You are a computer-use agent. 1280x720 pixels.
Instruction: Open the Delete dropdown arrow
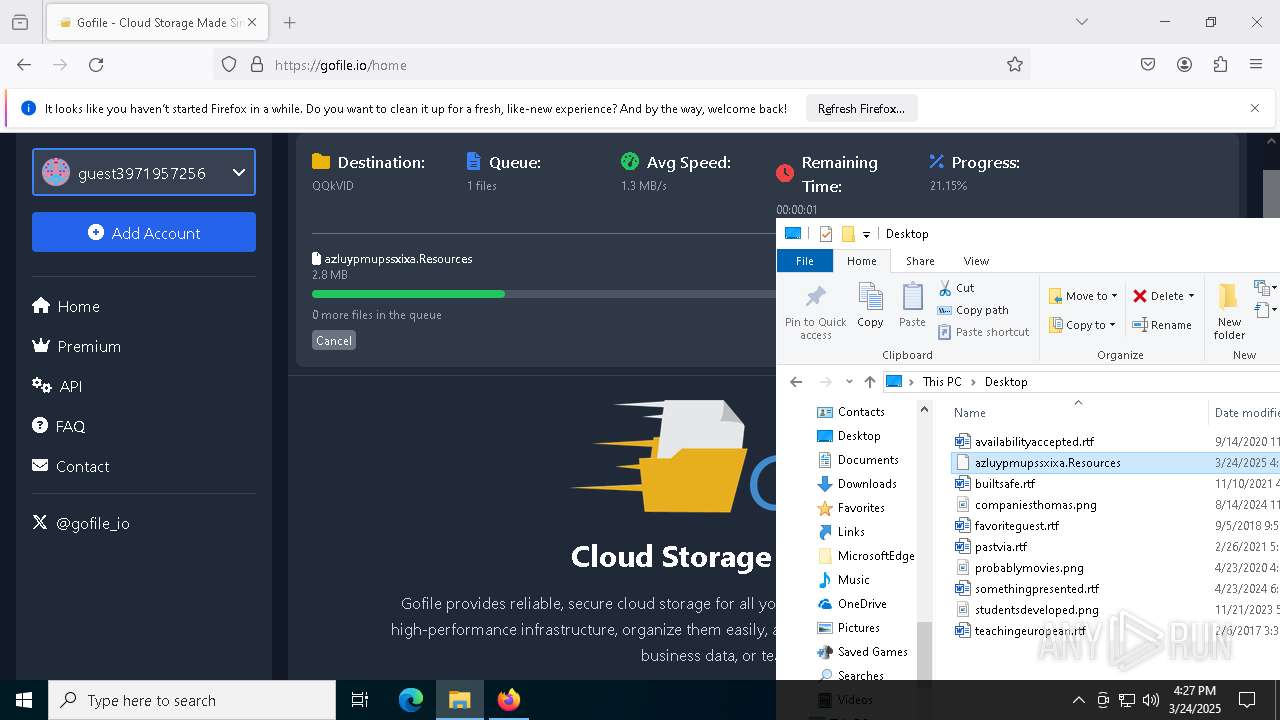pyautogui.click(x=1191, y=296)
